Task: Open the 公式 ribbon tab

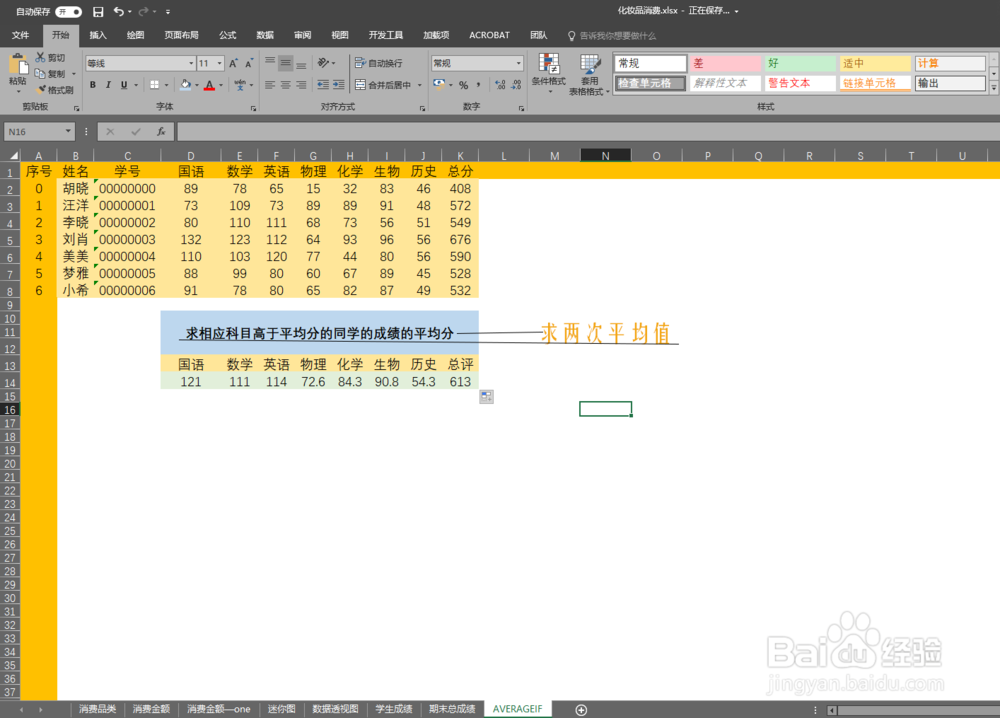Action: click(228, 35)
